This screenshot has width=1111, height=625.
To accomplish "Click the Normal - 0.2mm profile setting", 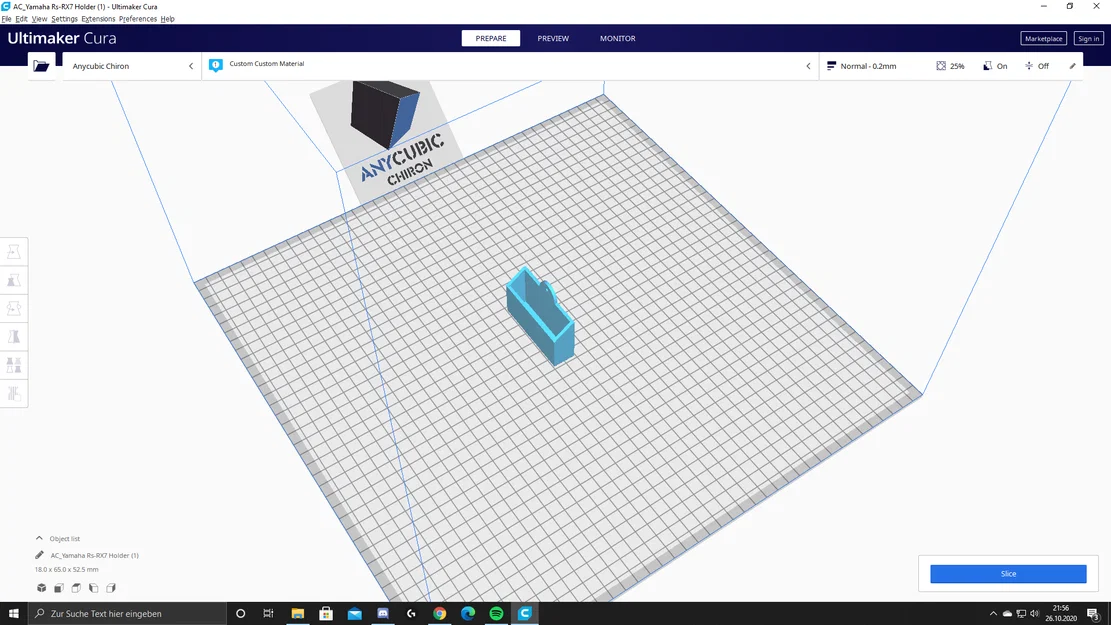I will (x=861, y=66).
